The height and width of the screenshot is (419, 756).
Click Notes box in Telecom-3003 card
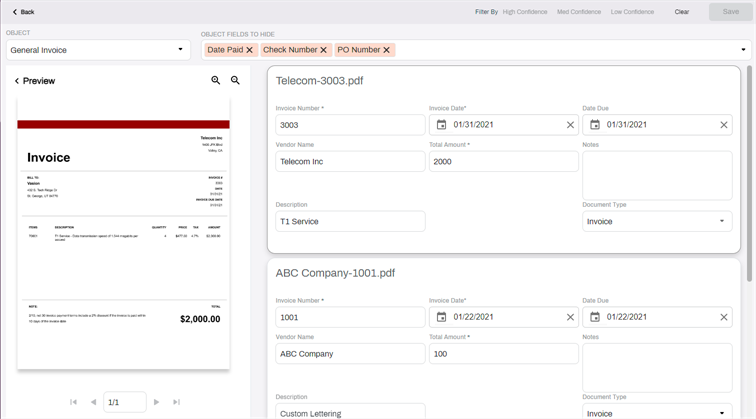pyautogui.click(x=657, y=176)
